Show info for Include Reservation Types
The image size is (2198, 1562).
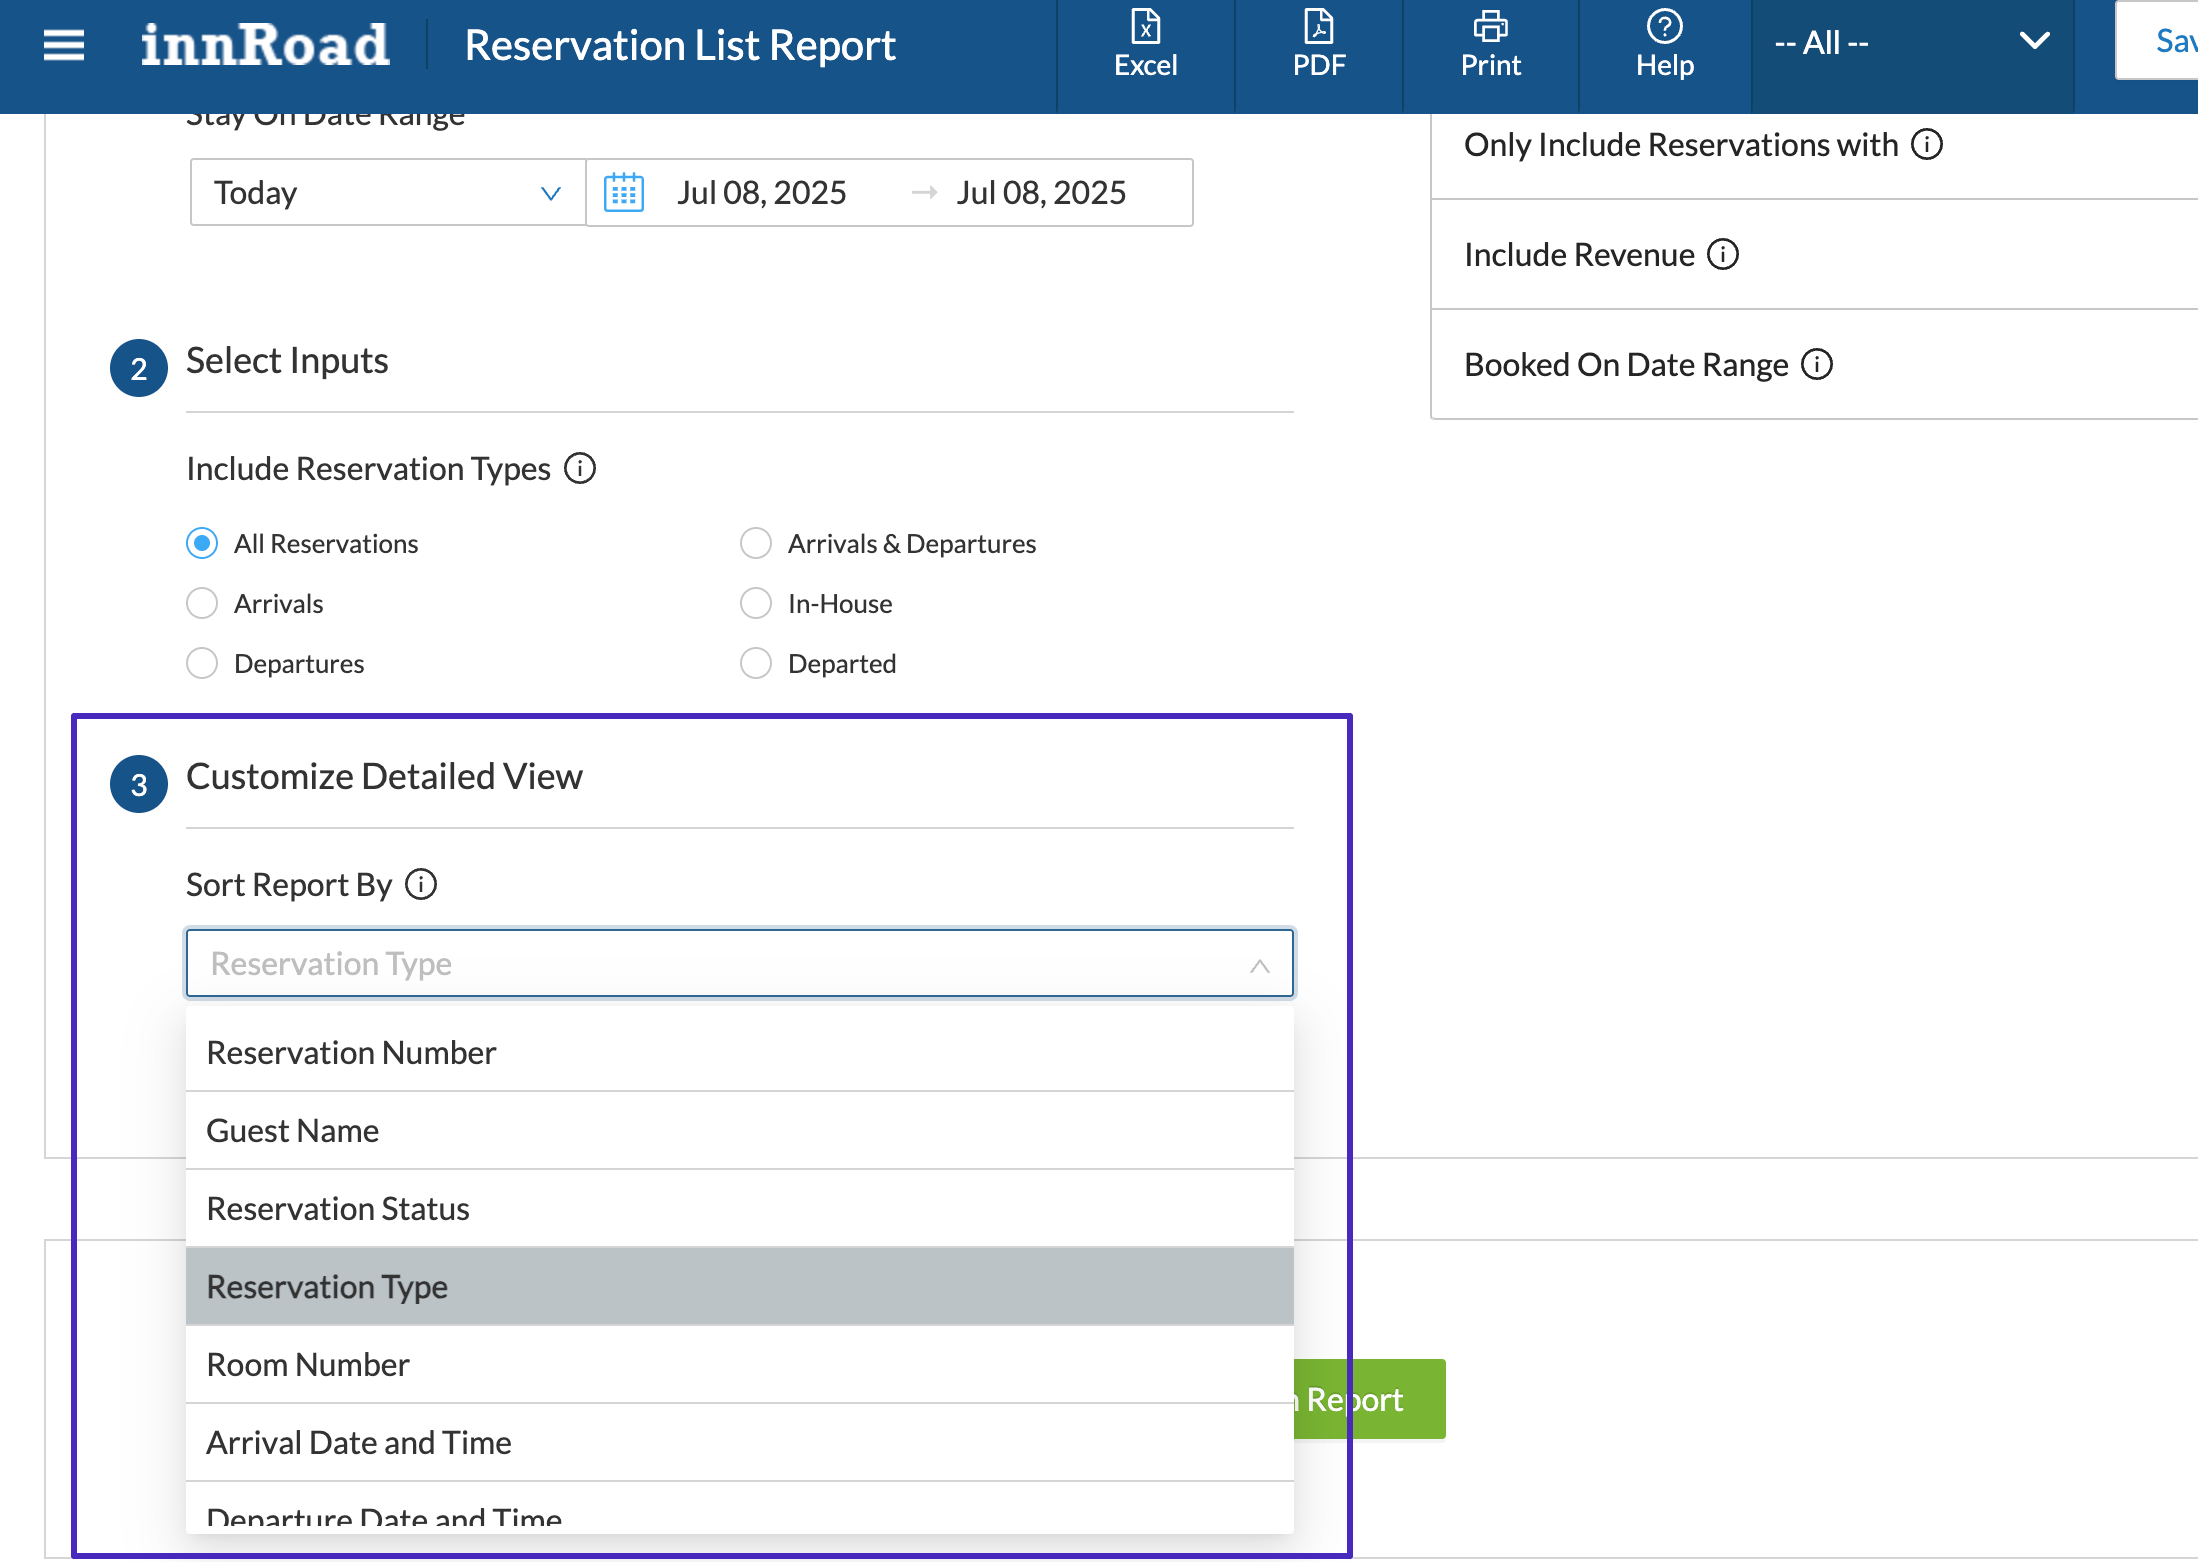click(580, 468)
